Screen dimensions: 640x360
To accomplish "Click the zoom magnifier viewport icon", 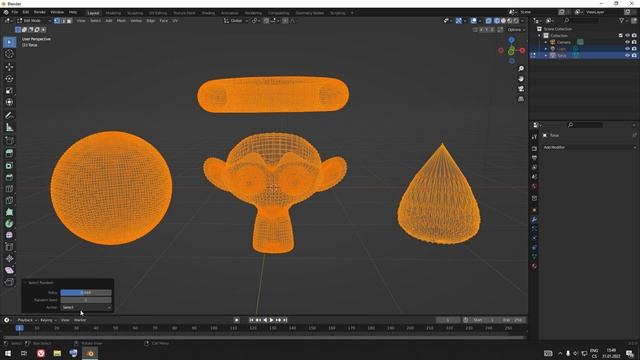I will coord(521,69).
